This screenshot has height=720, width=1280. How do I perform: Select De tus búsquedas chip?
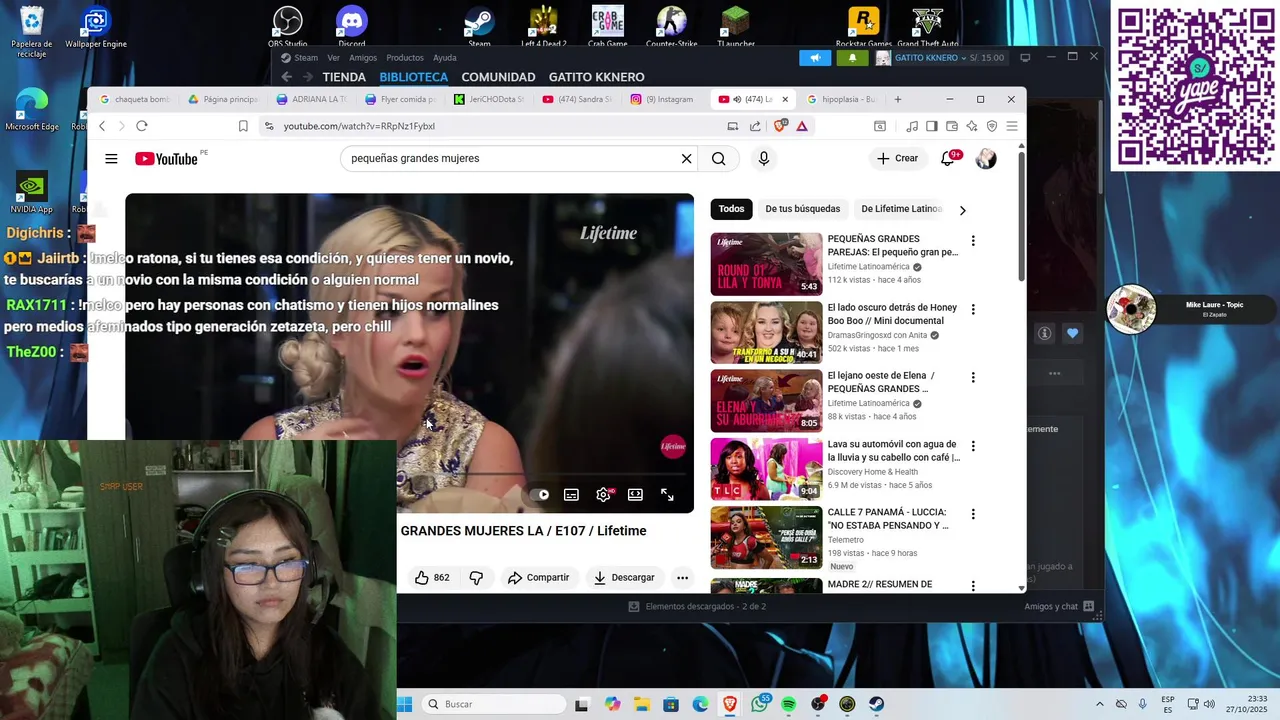[x=802, y=209]
